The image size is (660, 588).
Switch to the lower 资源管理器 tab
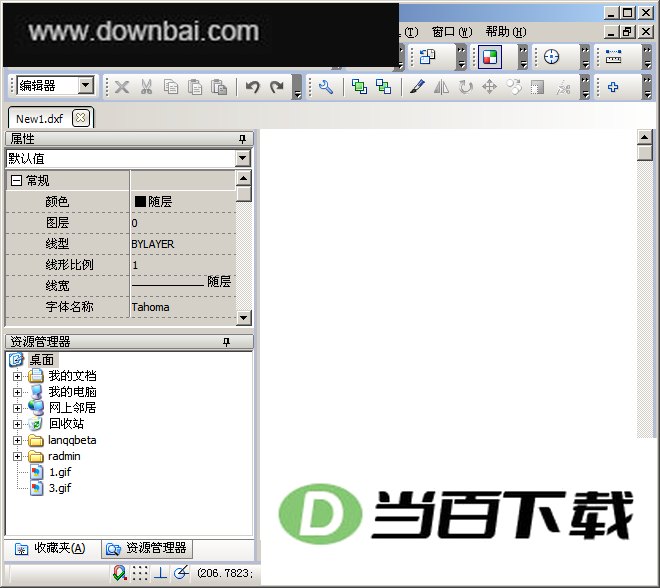[146, 548]
